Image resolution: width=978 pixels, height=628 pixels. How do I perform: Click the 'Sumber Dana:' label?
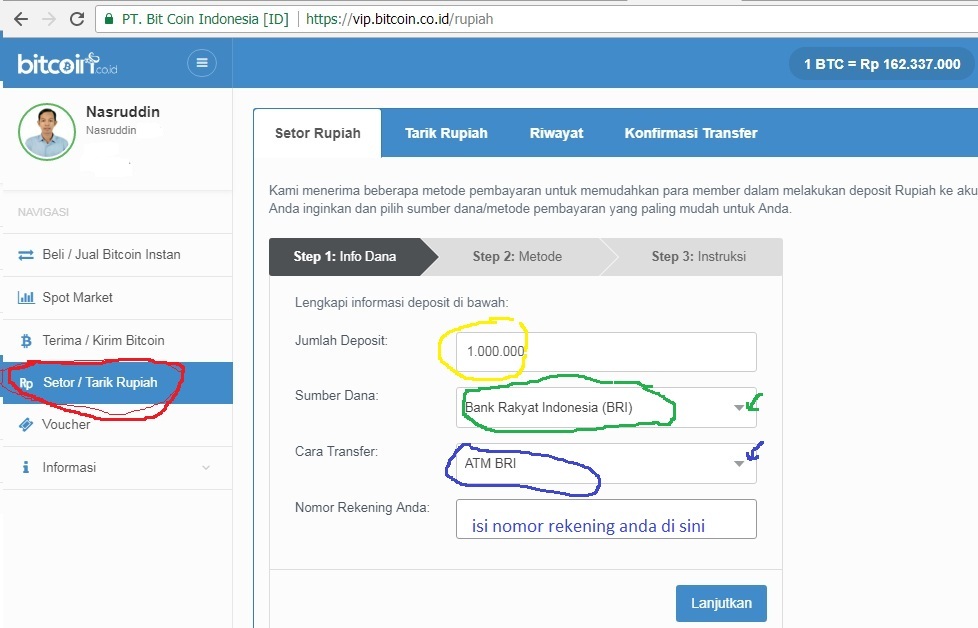click(x=337, y=395)
